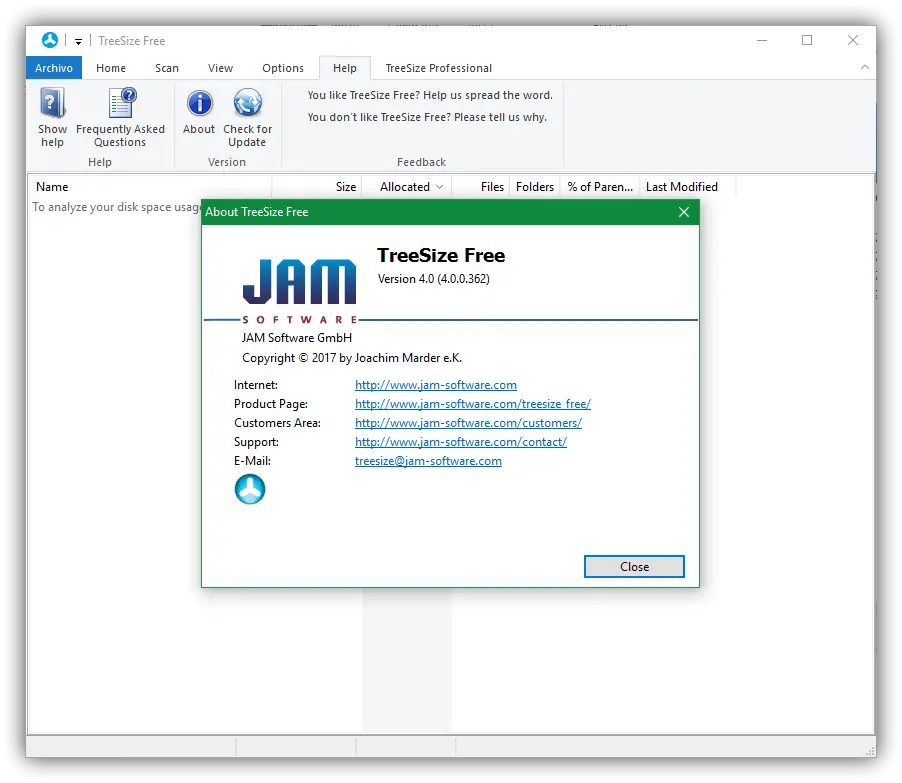This screenshot has height=783, width=902.
Task: Click the TreeSize pie logo in About dialog
Action: [250, 489]
